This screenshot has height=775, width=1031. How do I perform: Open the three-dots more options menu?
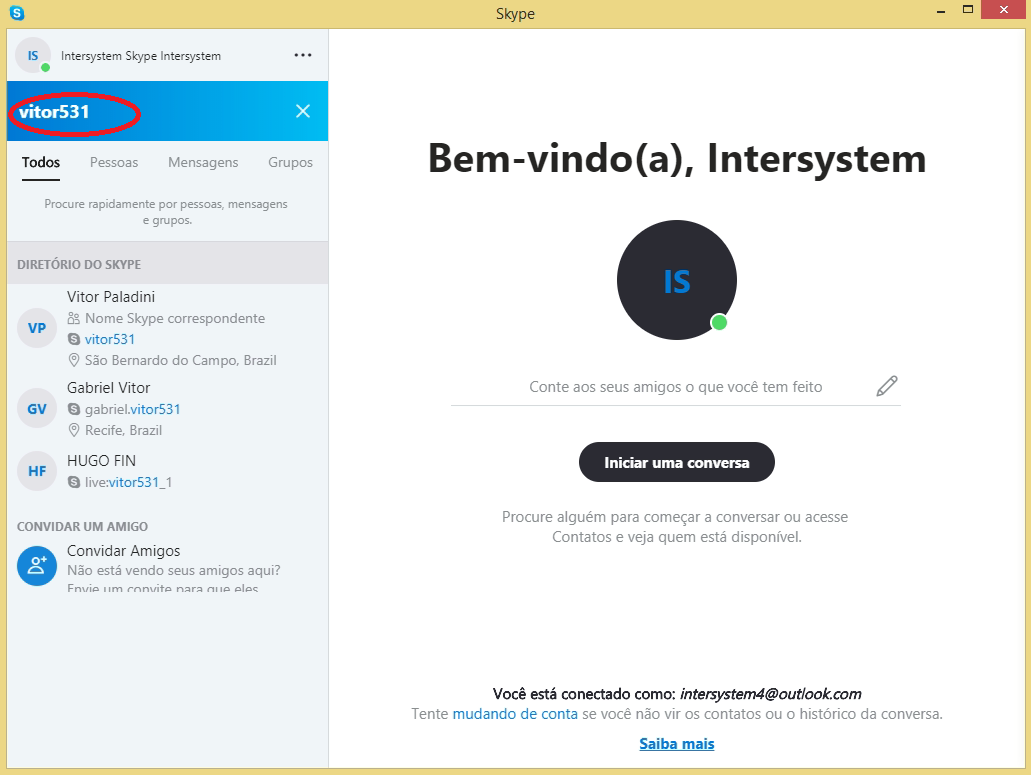coord(302,55)
